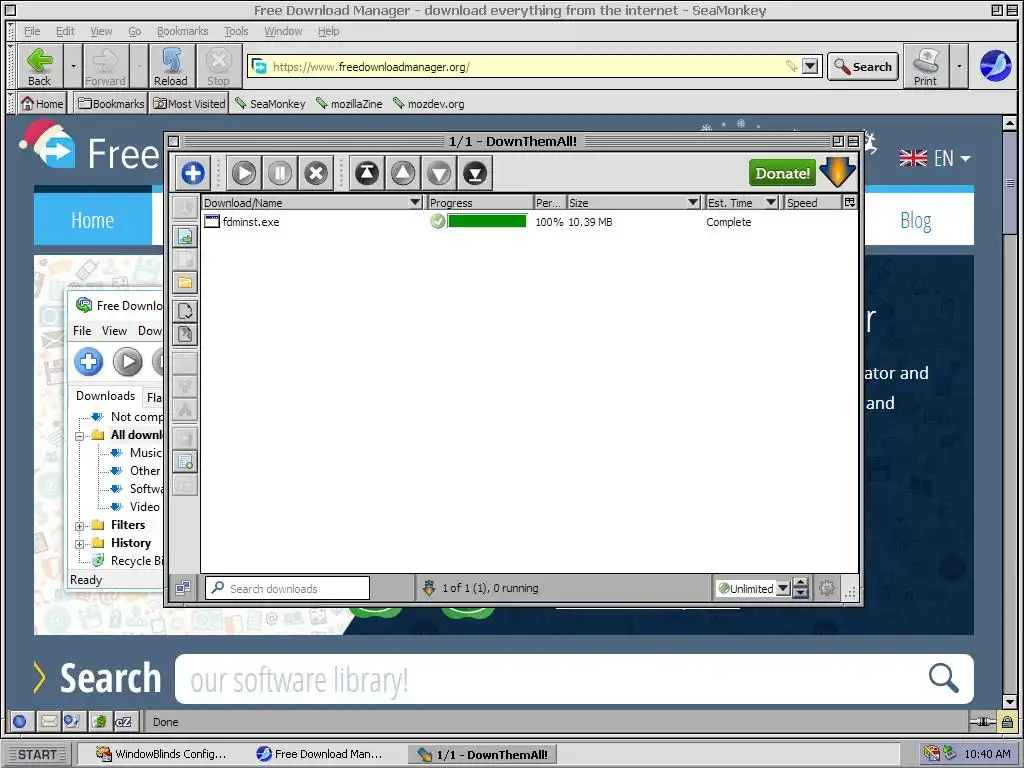Screen dimensions: 1024x768
Task: Click magnifier icon in website search box
Action: [944, 679]
